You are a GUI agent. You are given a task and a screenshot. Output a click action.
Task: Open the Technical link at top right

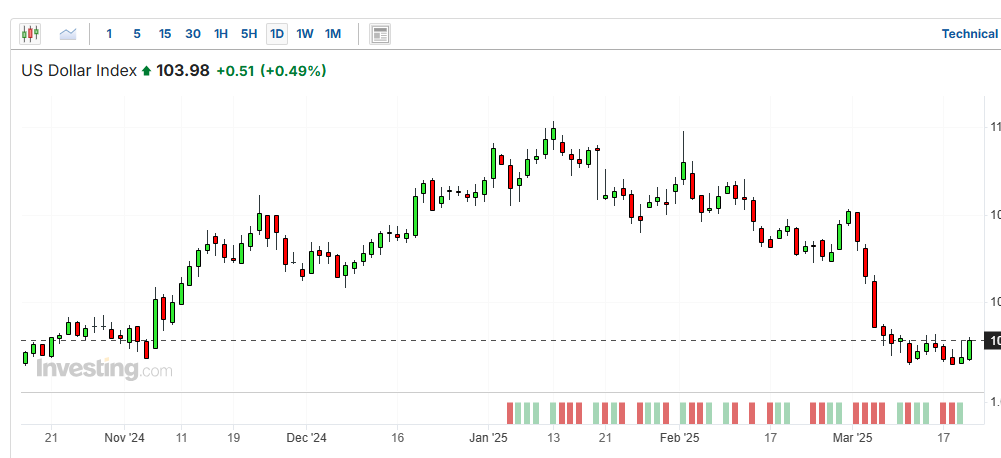(970, 34)
